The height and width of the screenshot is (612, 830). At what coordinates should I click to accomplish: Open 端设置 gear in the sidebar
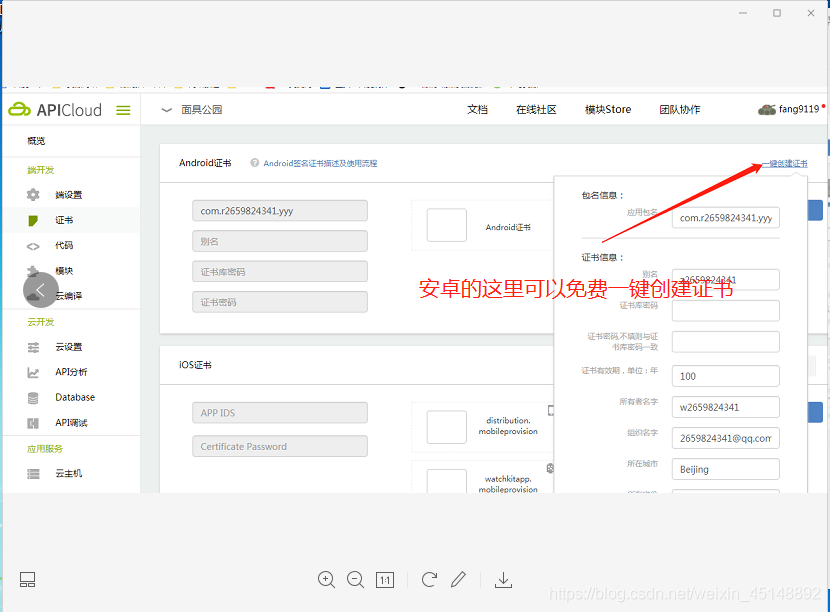(54, 195)
